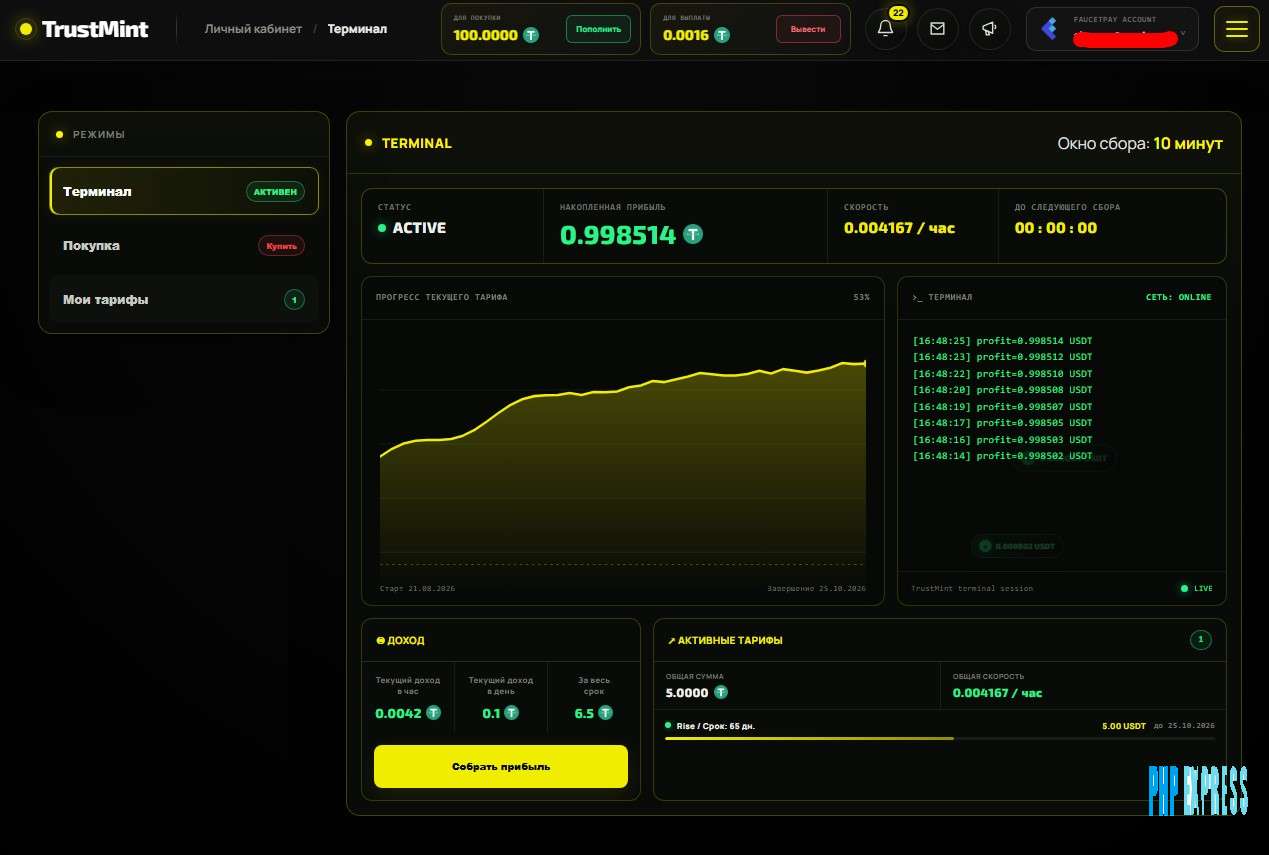
Task: Open the notifications bell icon
Action: [885, 29]
